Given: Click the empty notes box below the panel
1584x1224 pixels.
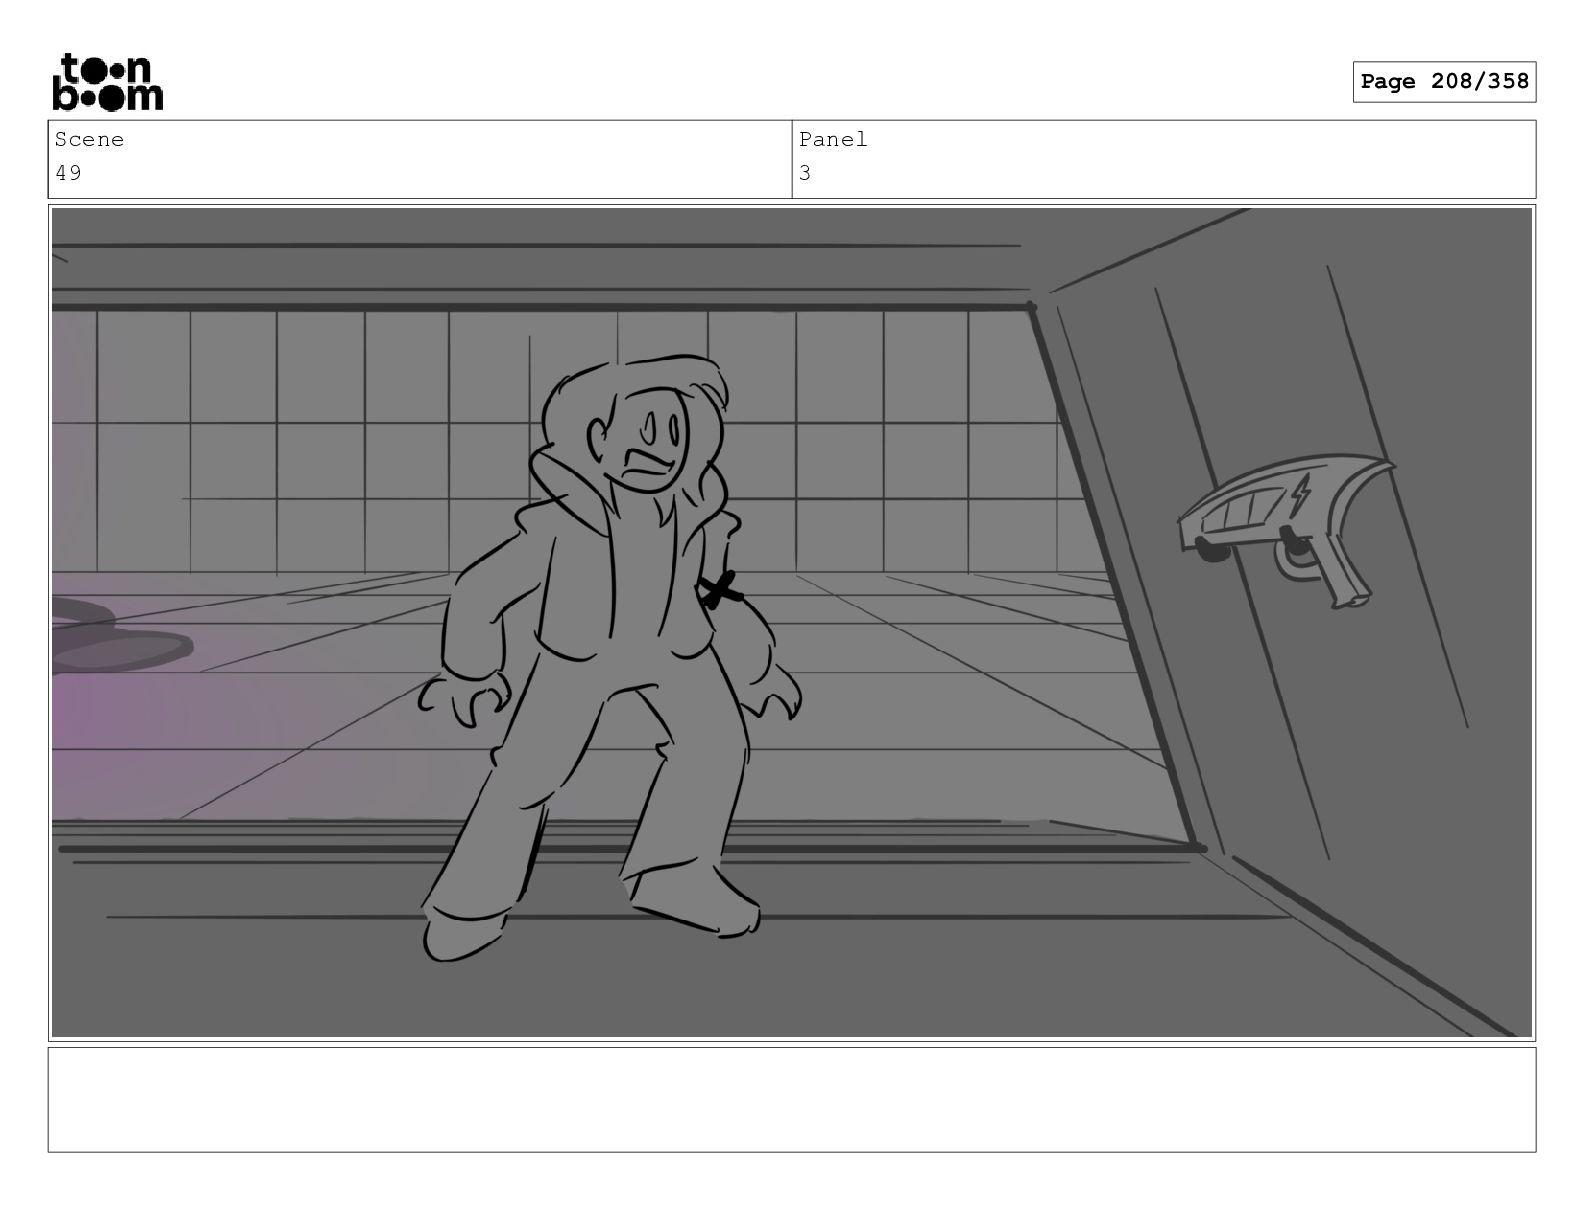Looking at the screenshot, I should [791, 1099].
